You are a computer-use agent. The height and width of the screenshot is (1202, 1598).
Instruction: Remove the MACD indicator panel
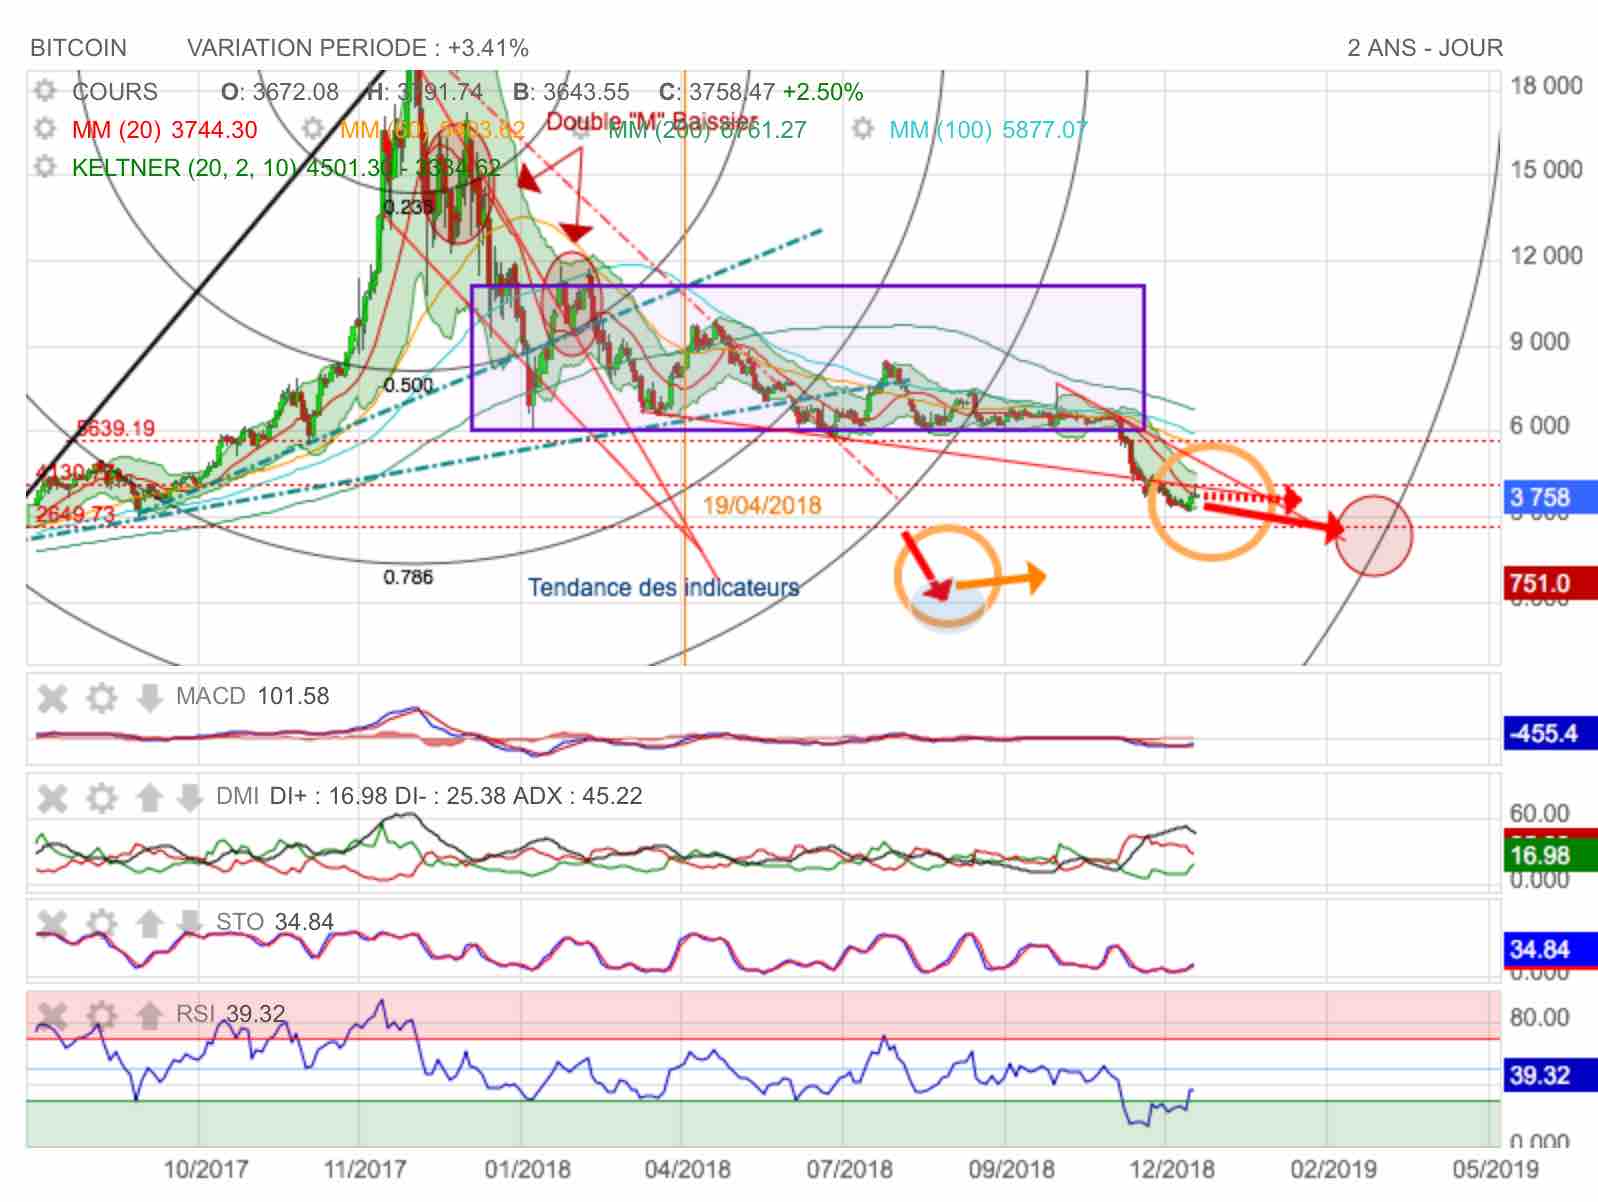click(53, 697)
